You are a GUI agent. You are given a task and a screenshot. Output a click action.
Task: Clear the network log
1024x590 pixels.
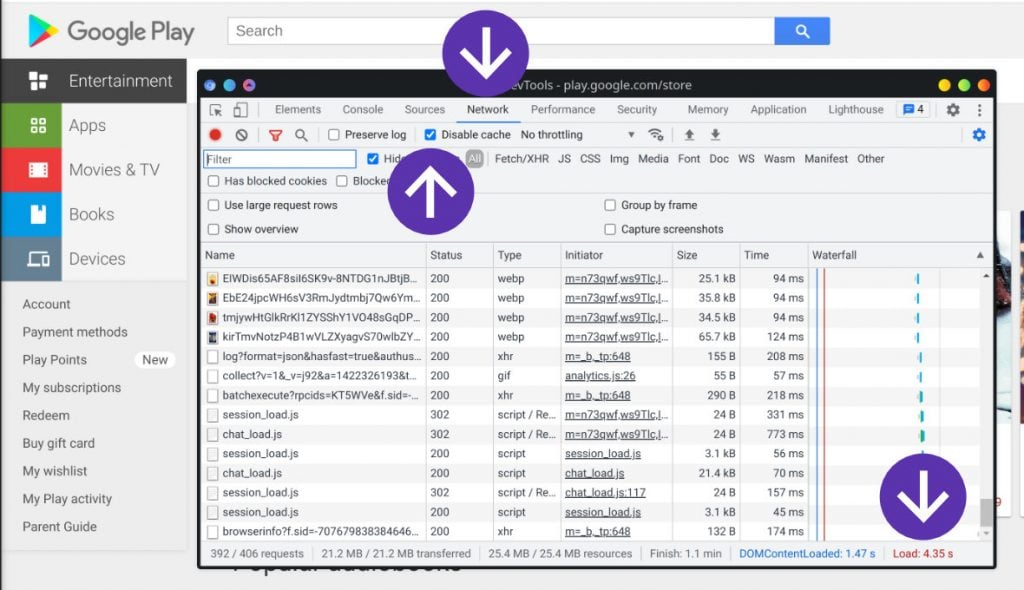pos(240,134)
